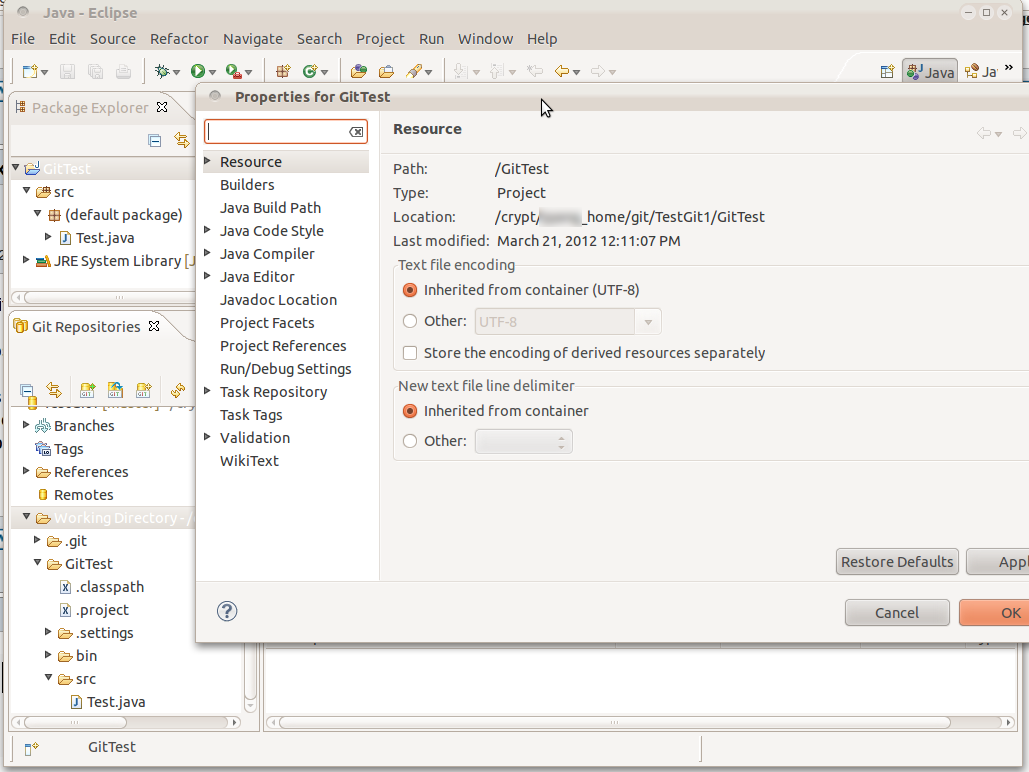Click the Run External Tools icon
The image size is (1029, 772).
tap(233, 72)
